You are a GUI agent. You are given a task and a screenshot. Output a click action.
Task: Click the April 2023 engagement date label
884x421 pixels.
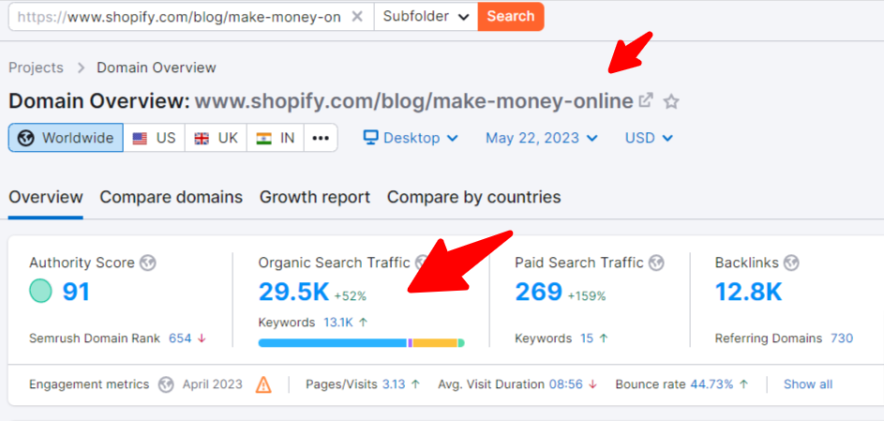[213, 384]
